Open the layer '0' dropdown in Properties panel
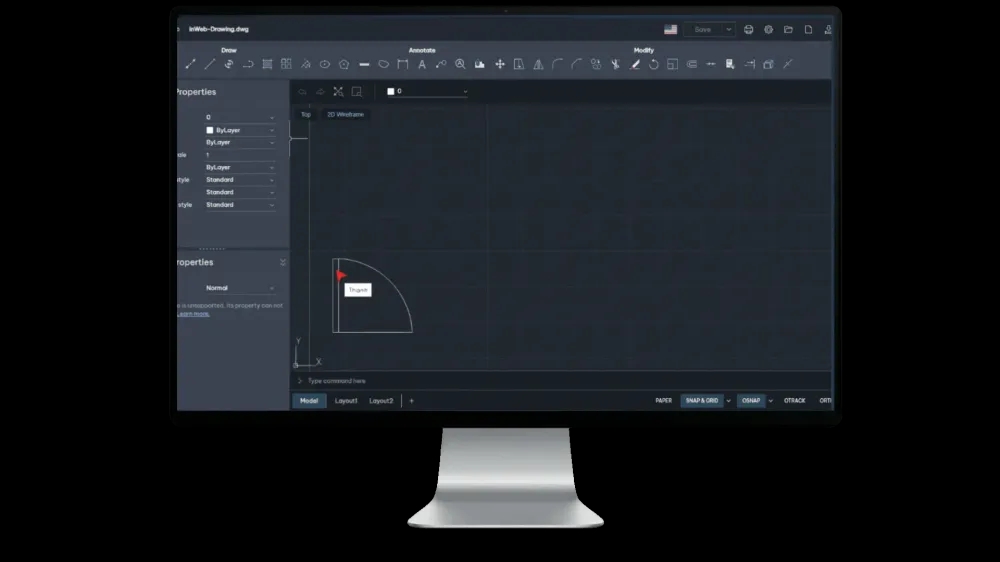1000x562 pixels. point(240,117)
